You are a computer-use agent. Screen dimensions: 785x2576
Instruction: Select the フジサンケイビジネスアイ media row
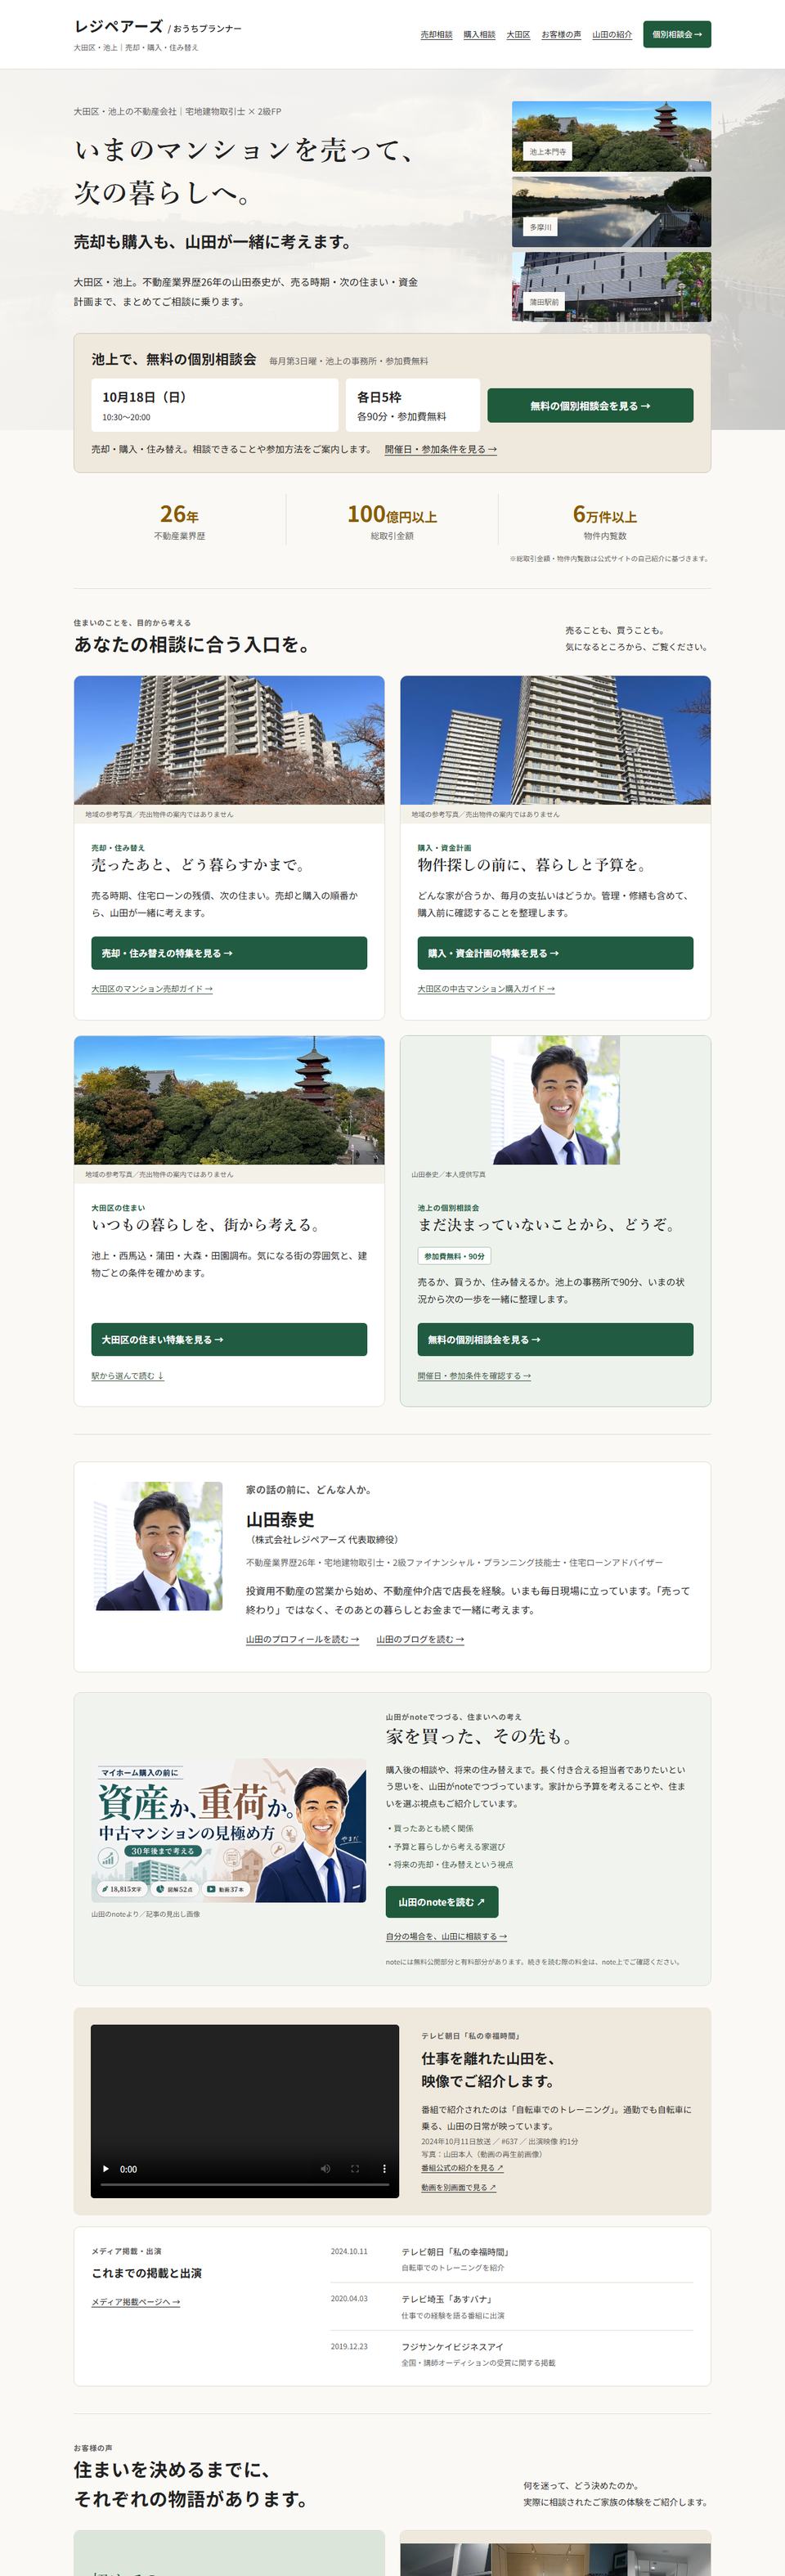tap(512, 2355)
